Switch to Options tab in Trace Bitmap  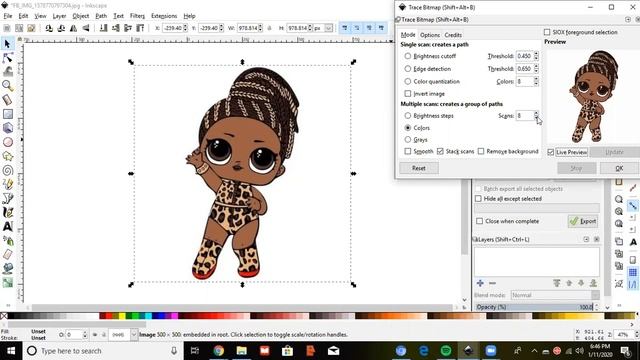[430, 35]
